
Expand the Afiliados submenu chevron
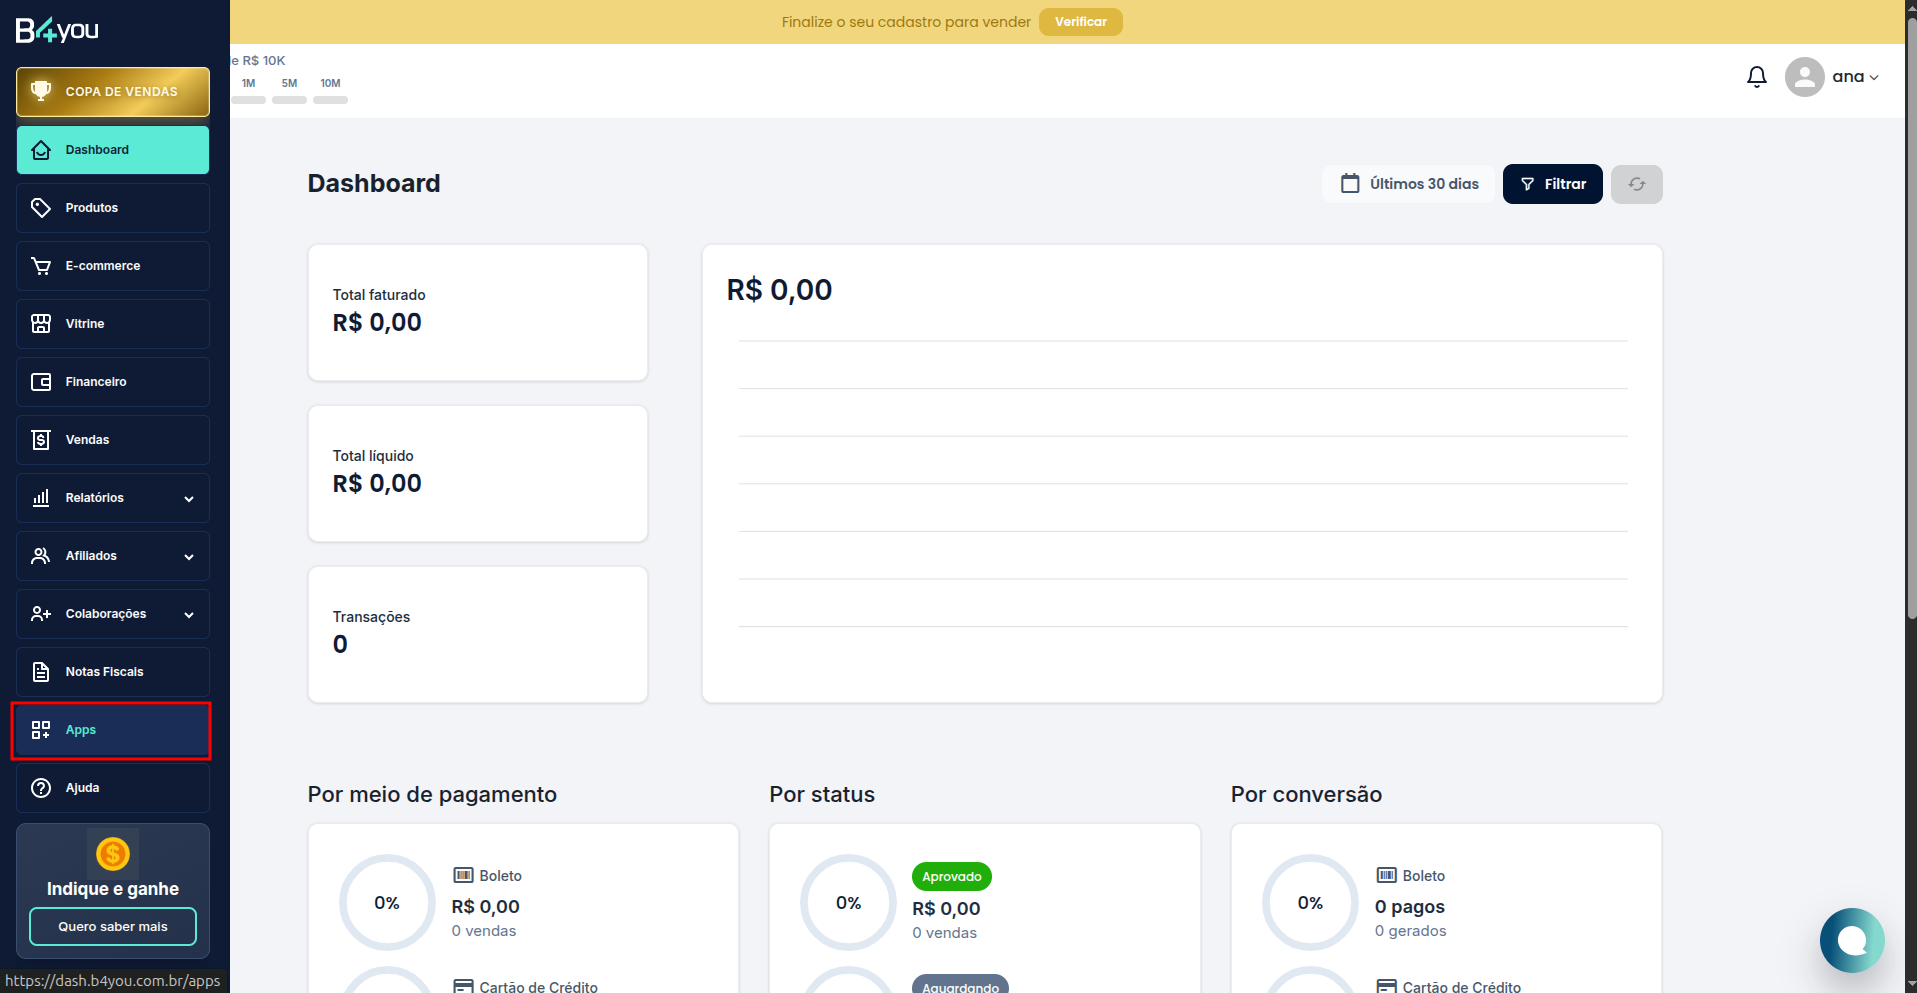pyautogui.click(x=189, y=557)
